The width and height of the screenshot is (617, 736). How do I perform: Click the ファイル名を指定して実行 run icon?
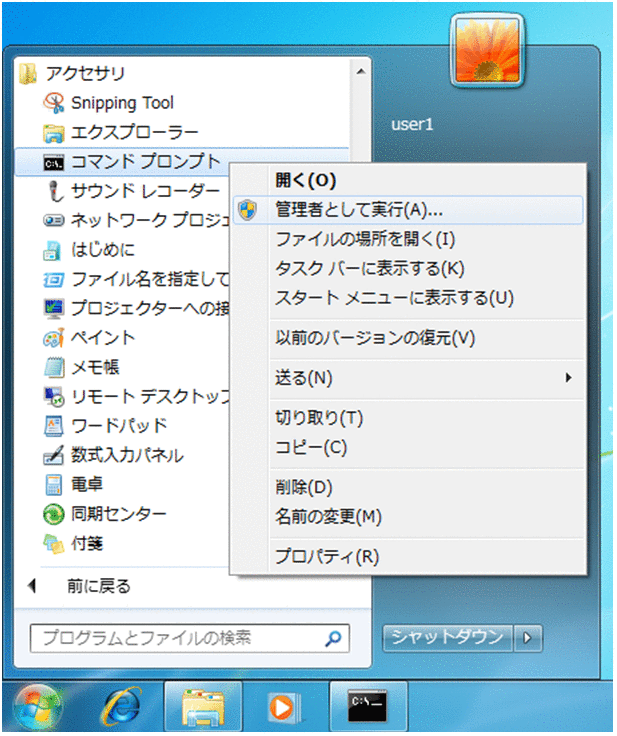point(53,280)
